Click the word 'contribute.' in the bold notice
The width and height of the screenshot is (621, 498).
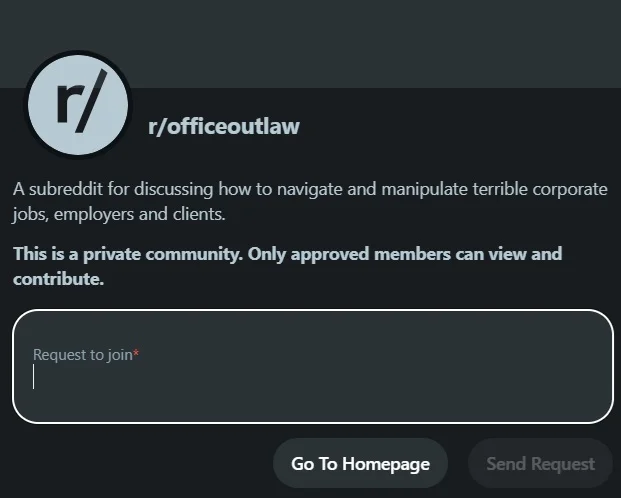pos(59,279)
